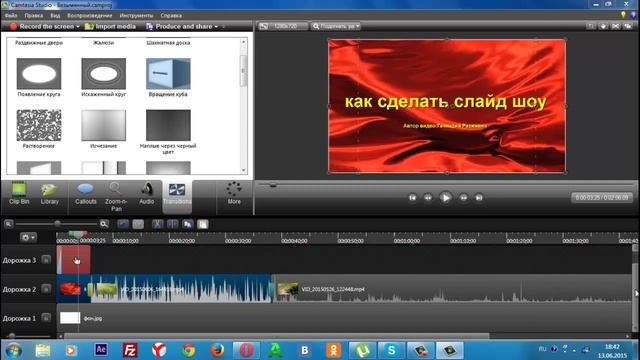The height and width of the screenshot is (360, 640).
Task: Click the Undo icon in timeline toolbar
Action: (x=123, y=224)
